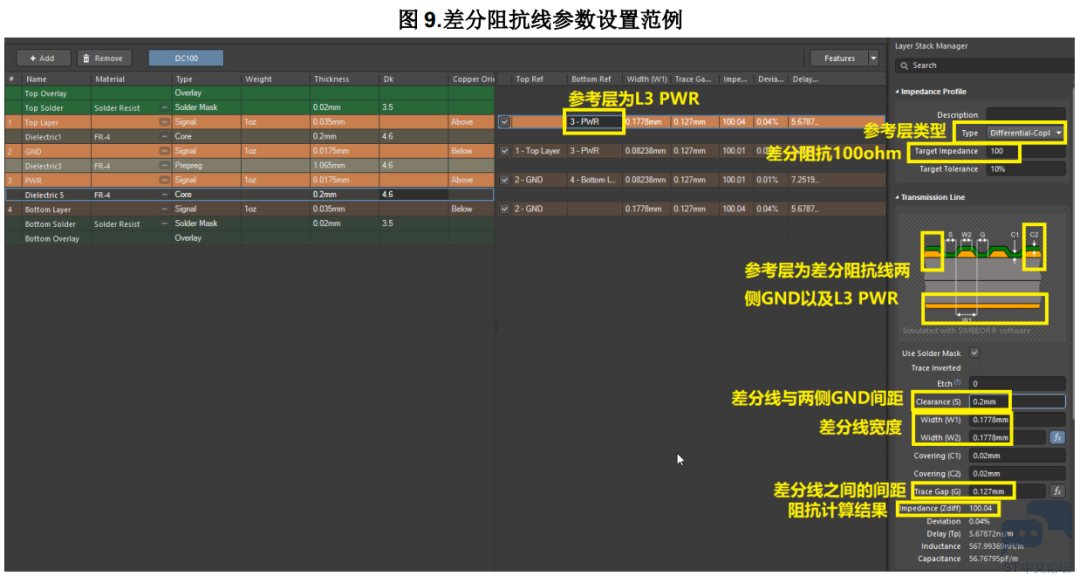Select the GND layer name cell
The width and height of the screenshot is (1080, 583).
(x=33, y=152)
